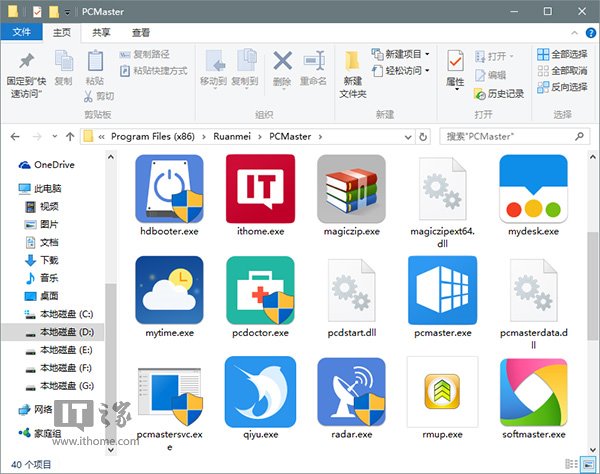The height and width of the screenshot is (474, 600).
Task: Switch to View (查看) tab
Action: (140, 33)
